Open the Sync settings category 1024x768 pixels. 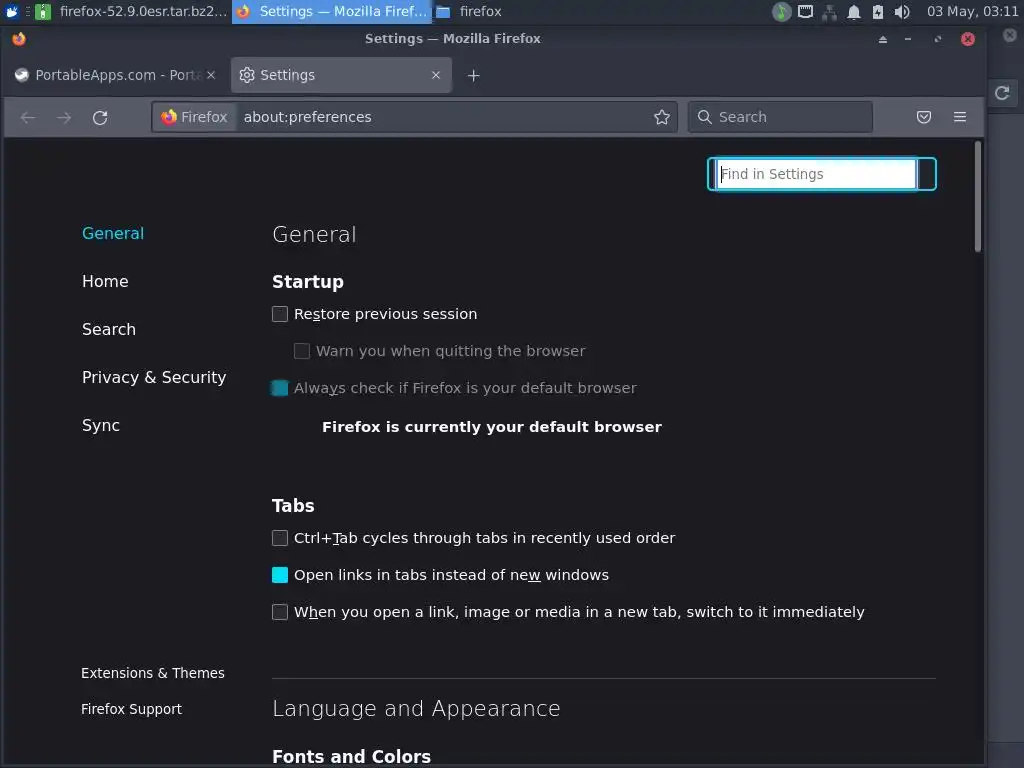[101, 426]
